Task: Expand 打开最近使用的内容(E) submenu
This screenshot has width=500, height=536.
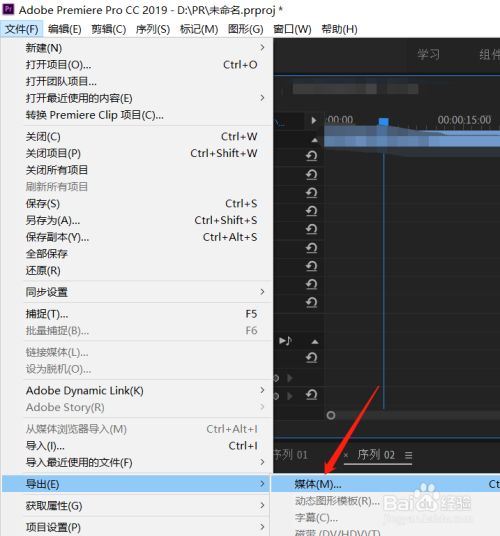Action: point(137,98)
